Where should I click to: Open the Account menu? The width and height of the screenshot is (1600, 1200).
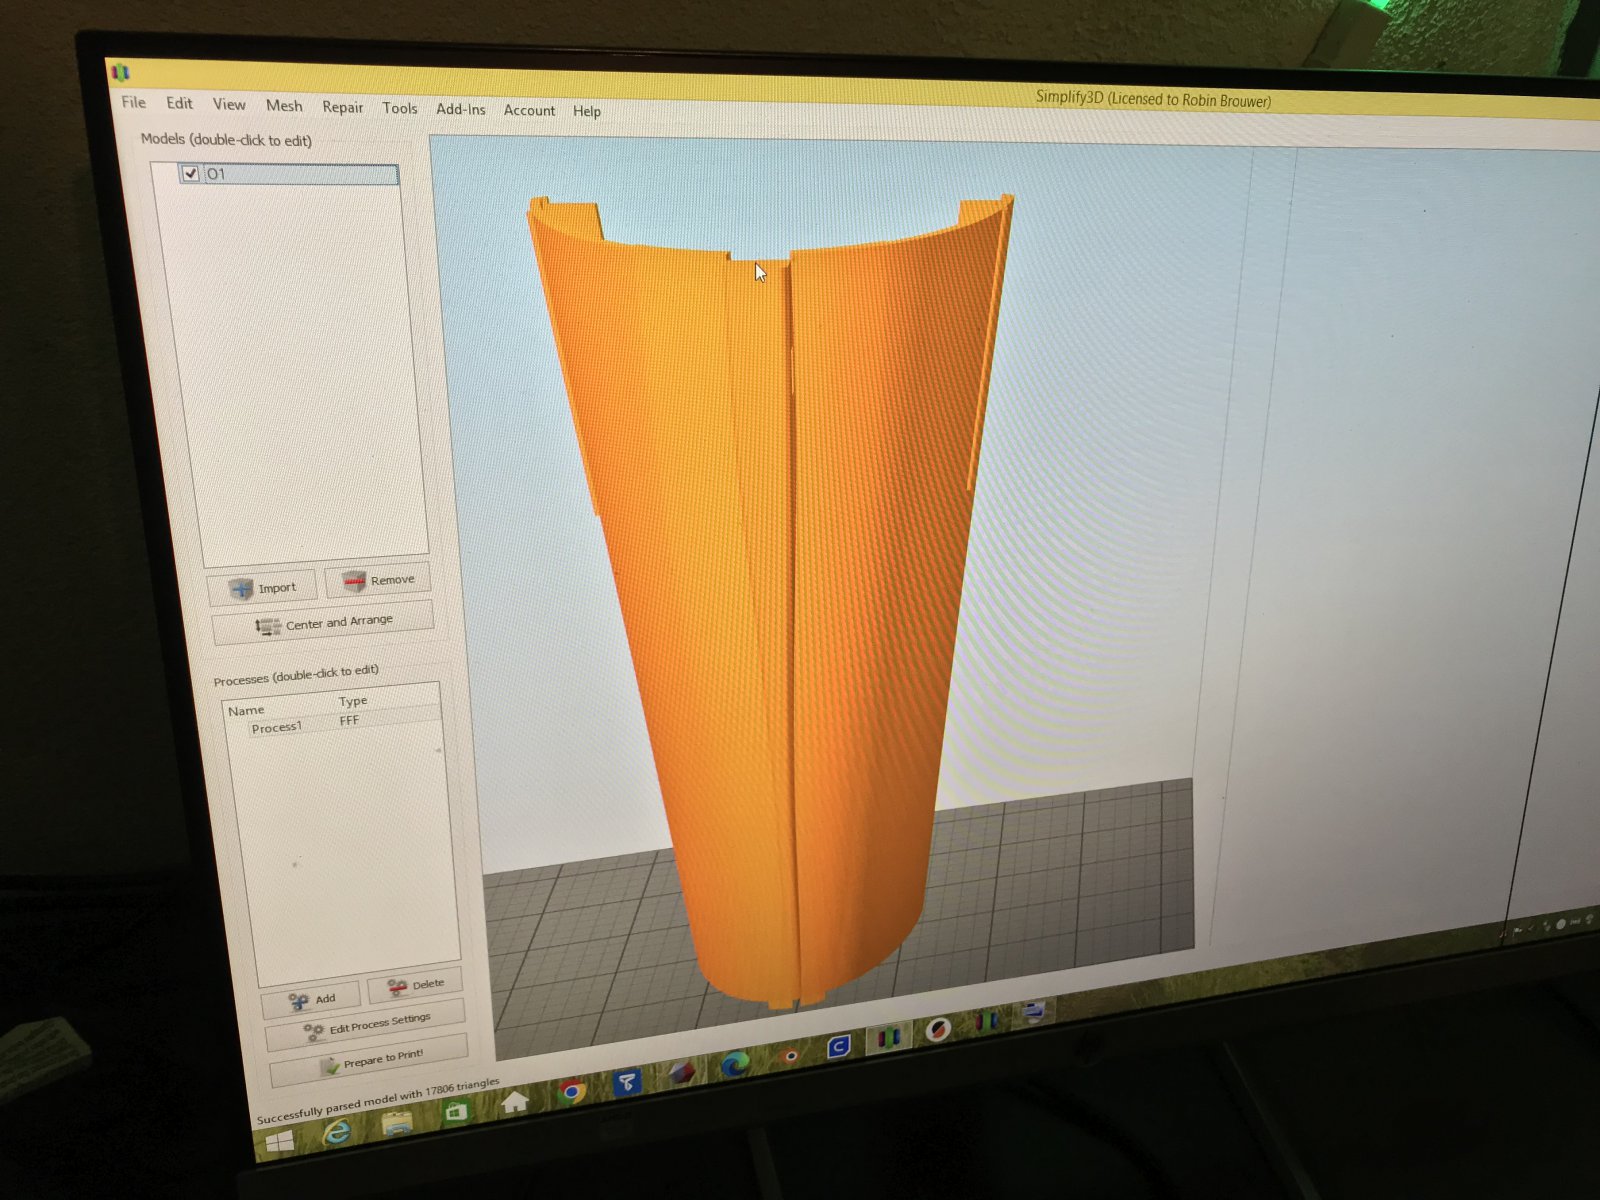(x=529, y=110)
